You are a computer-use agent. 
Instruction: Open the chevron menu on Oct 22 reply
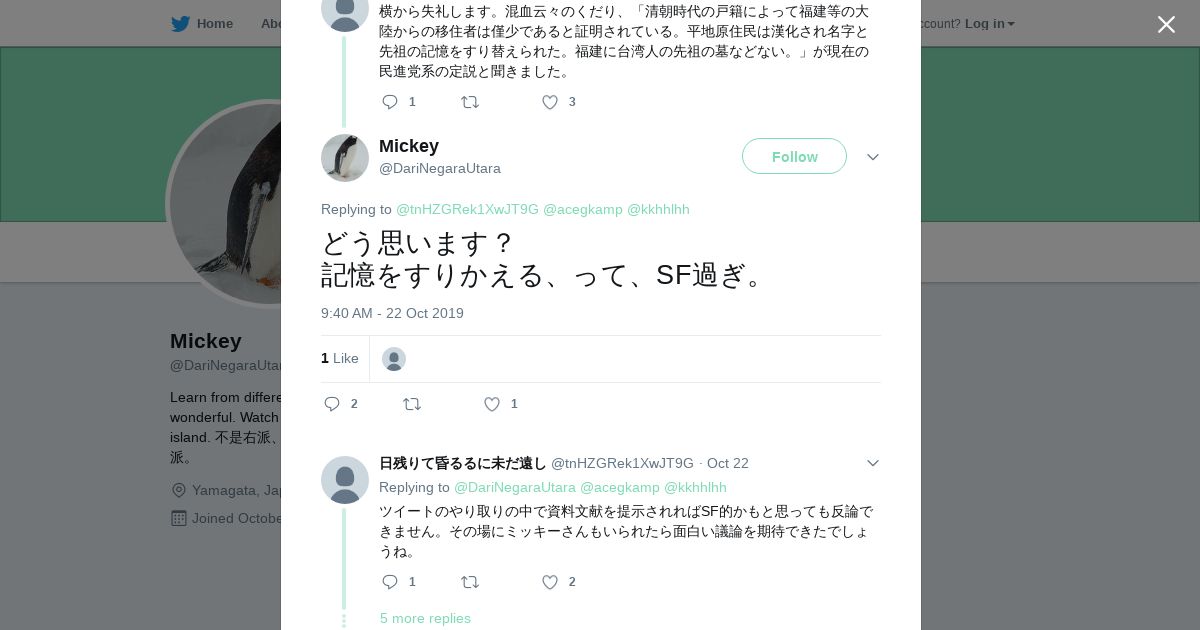(x=873, y=463)
